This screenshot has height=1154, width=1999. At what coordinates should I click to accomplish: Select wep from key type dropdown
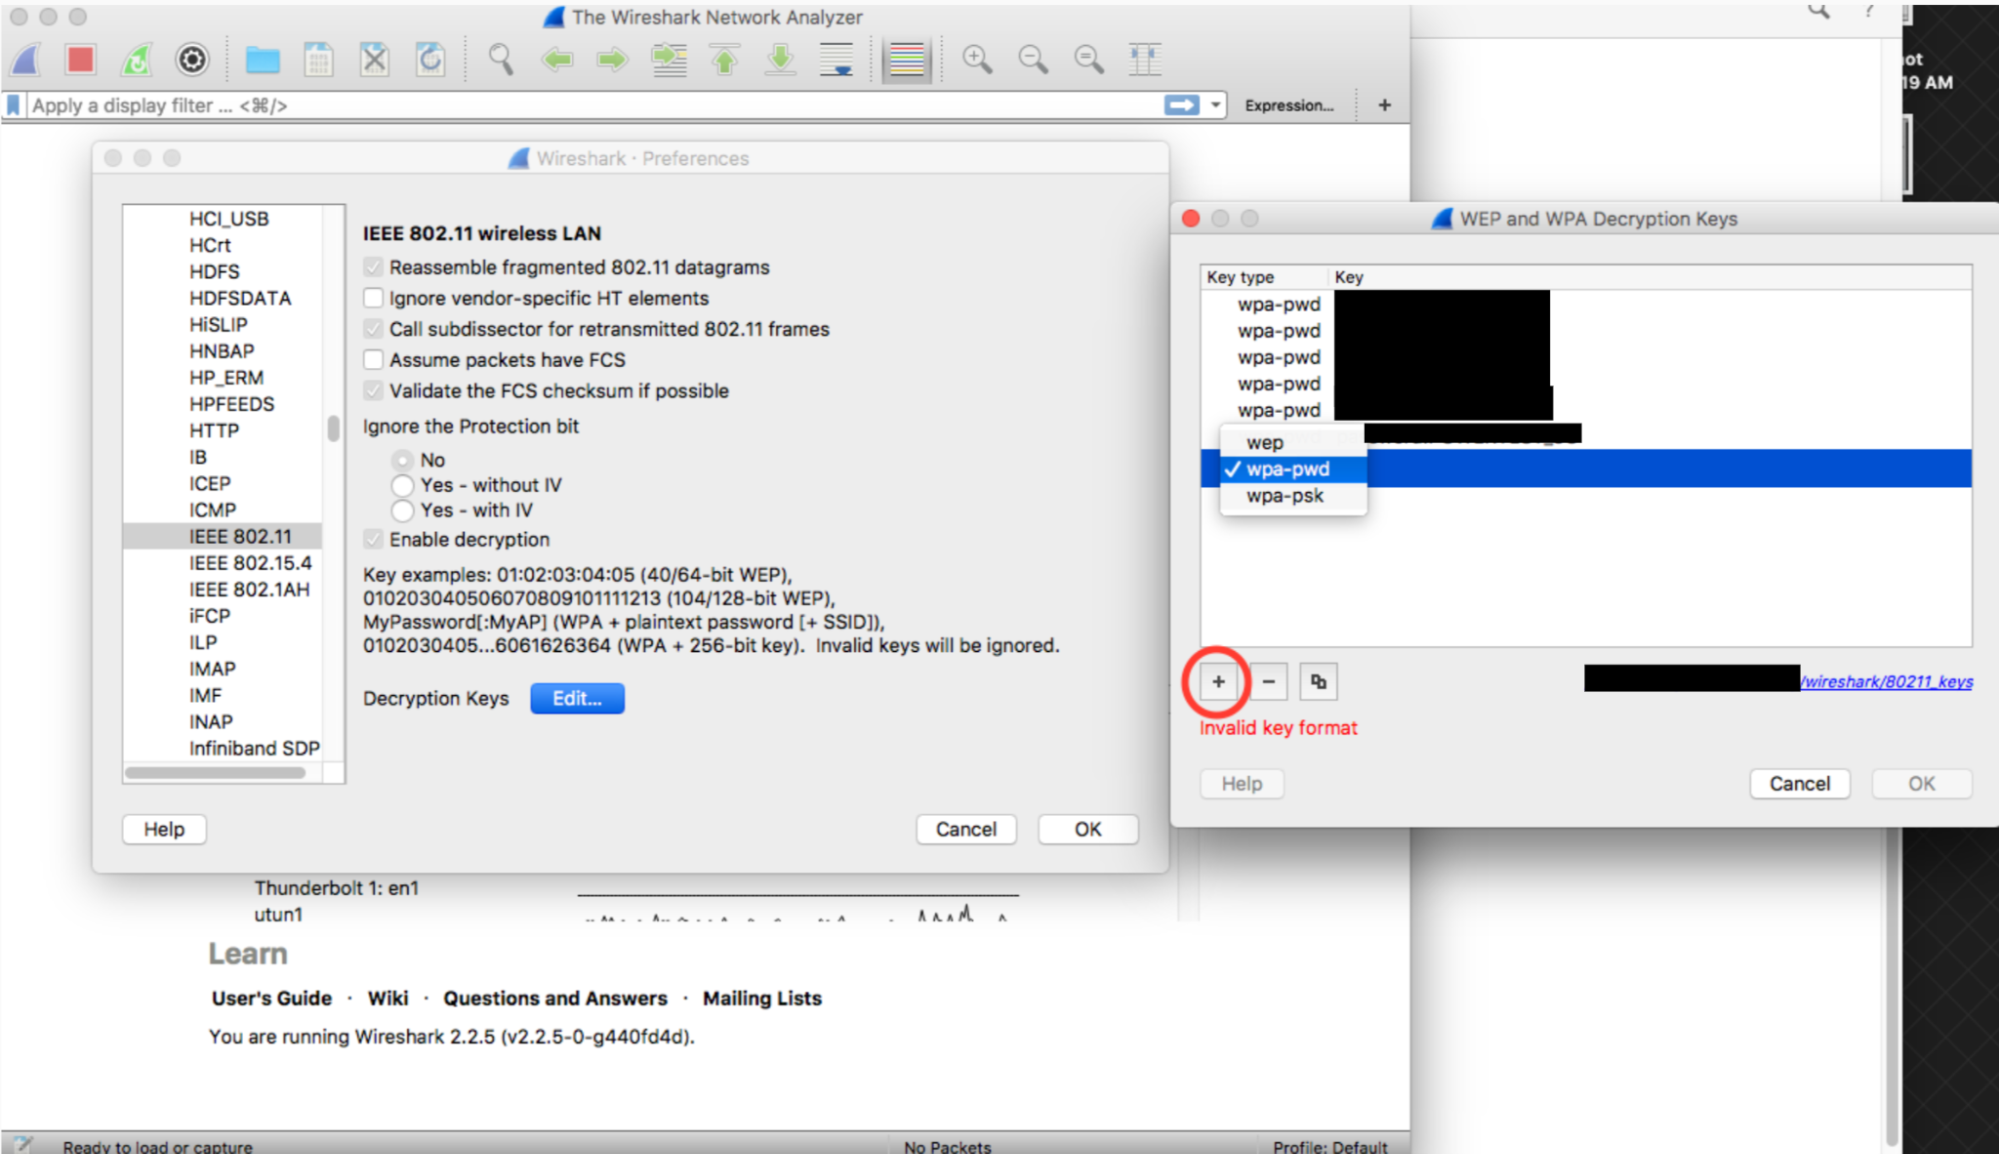pos(1265,442)
